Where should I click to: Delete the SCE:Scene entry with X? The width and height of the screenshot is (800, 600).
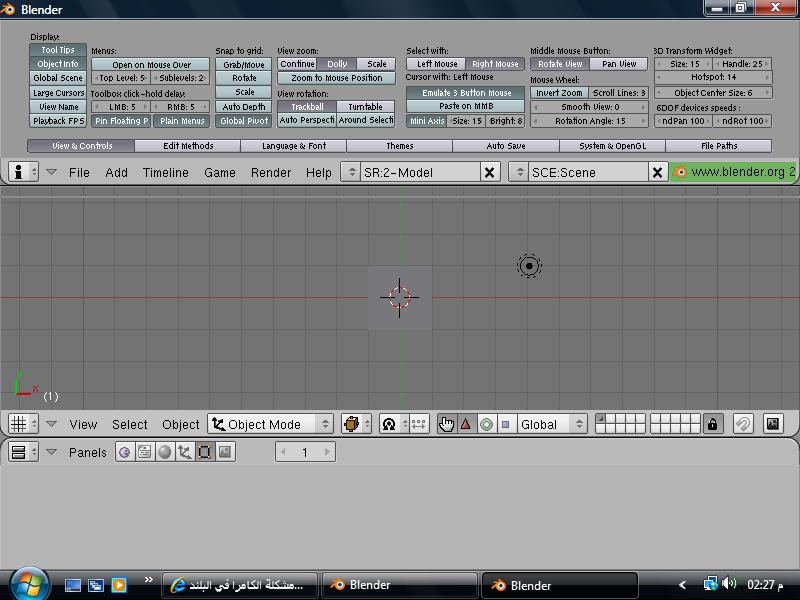click(x=657, y=172)
